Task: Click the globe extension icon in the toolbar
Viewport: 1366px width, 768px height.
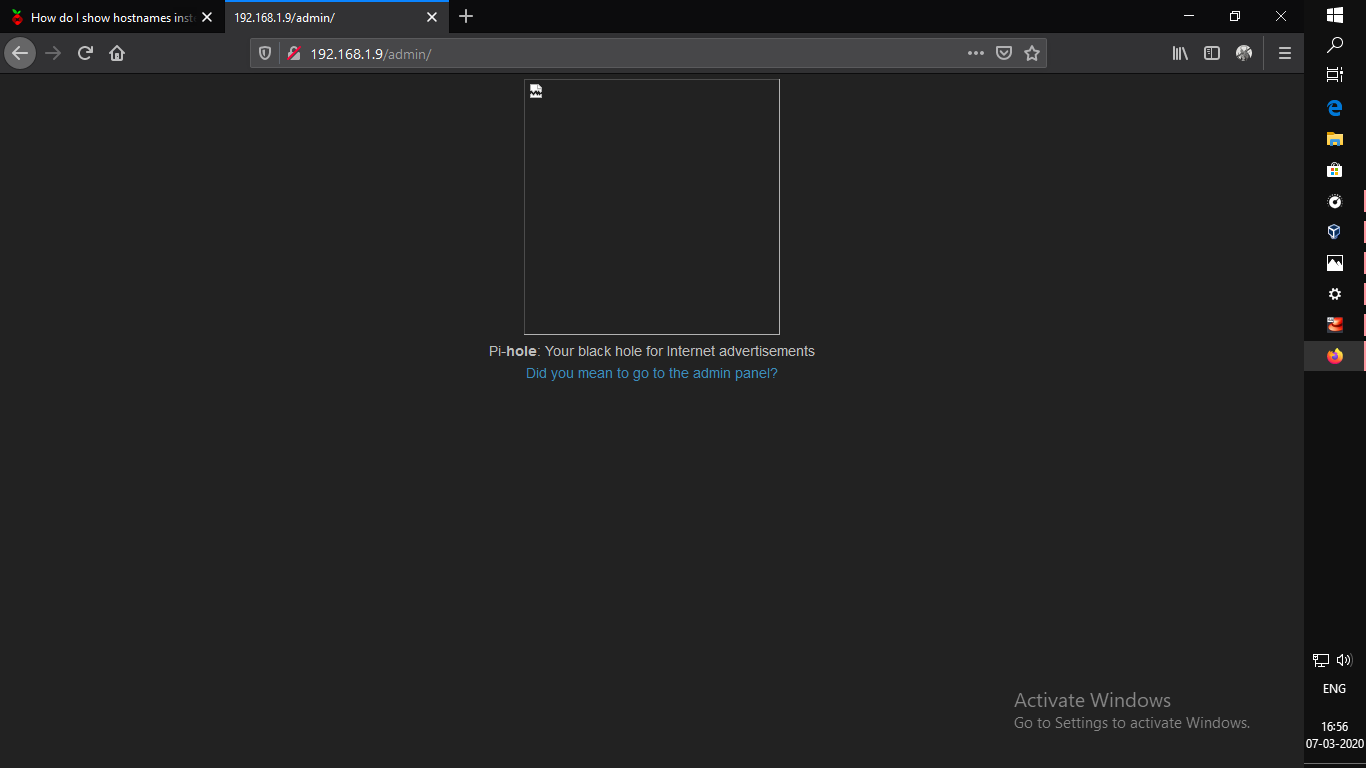Action: coord(1243,52)
